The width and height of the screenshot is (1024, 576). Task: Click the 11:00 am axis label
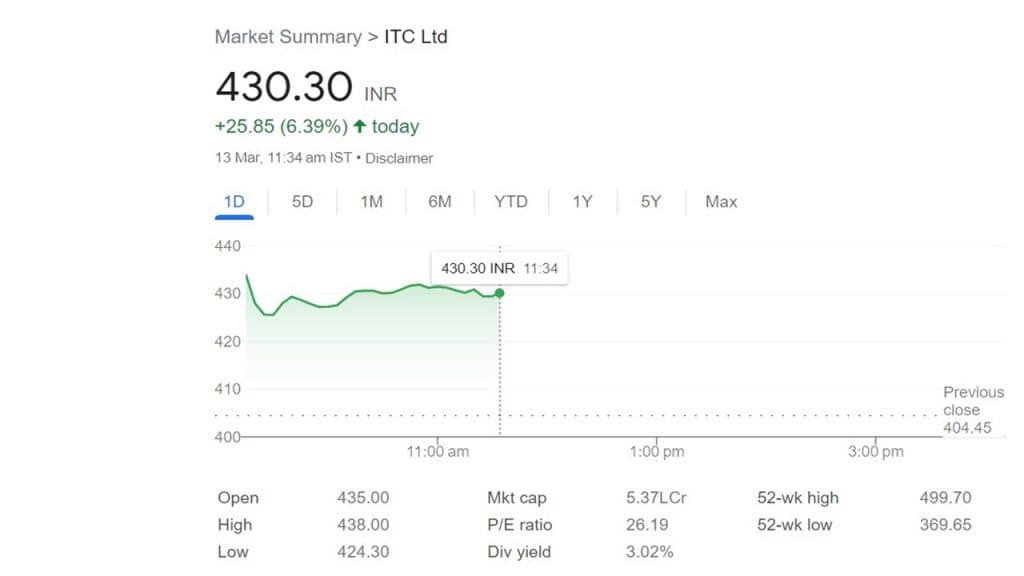coord(437,452)
